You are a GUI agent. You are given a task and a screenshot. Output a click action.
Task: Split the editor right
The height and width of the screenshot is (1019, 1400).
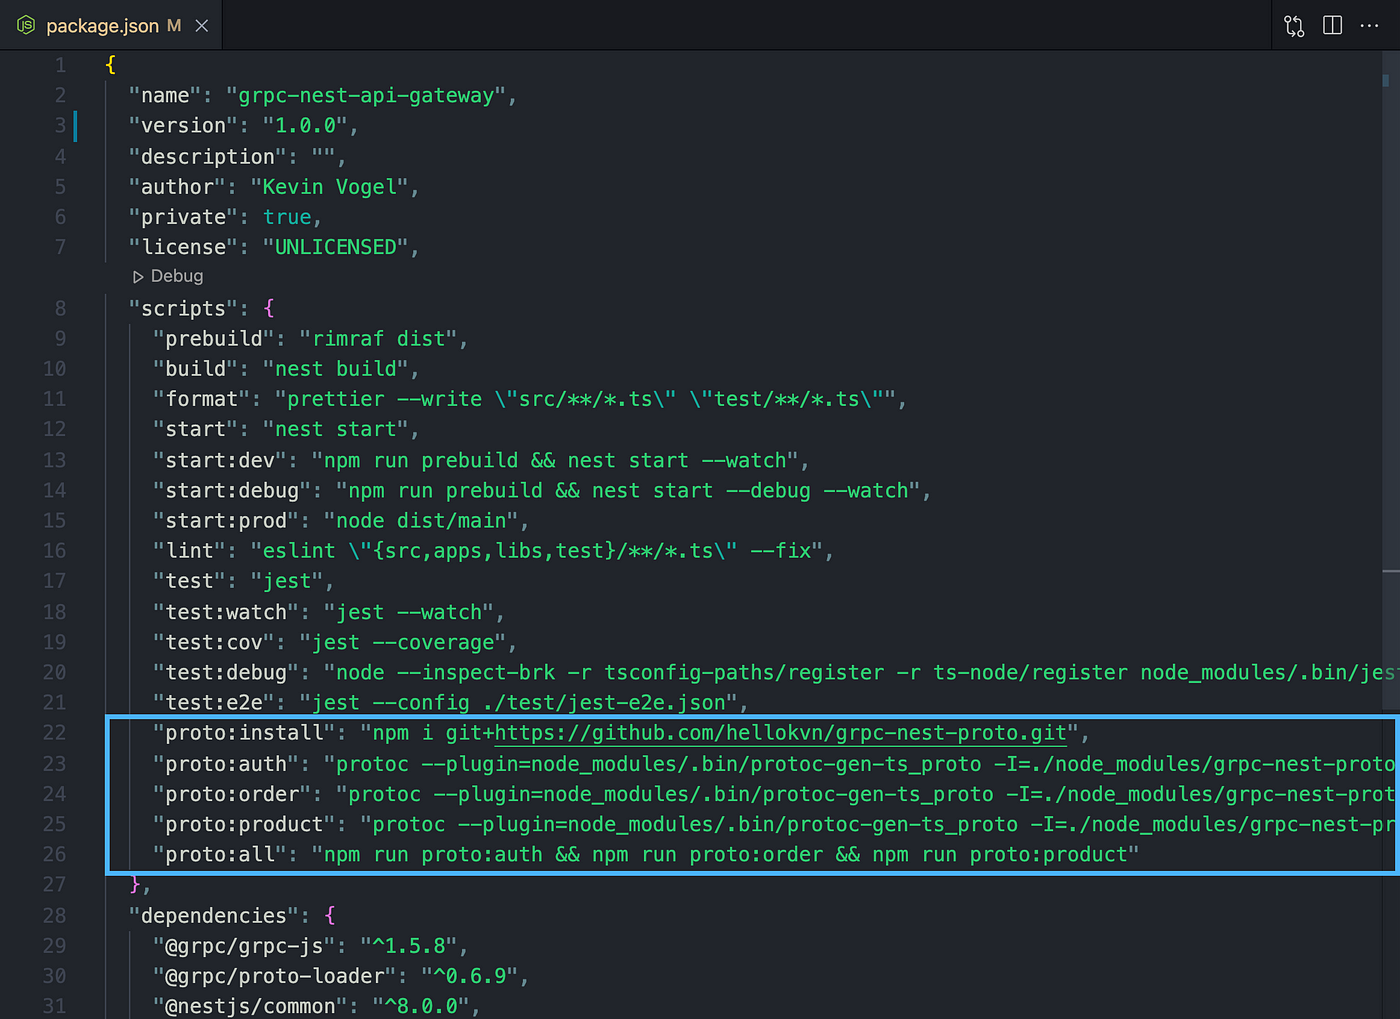[x=1332, y=26]
